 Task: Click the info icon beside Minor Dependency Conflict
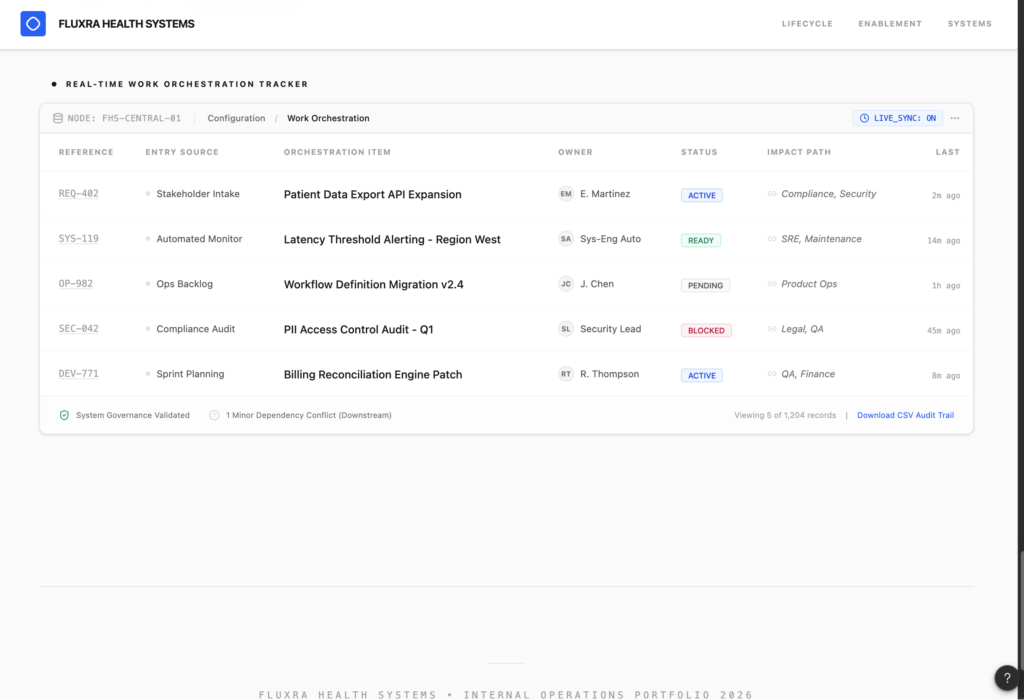214,415
